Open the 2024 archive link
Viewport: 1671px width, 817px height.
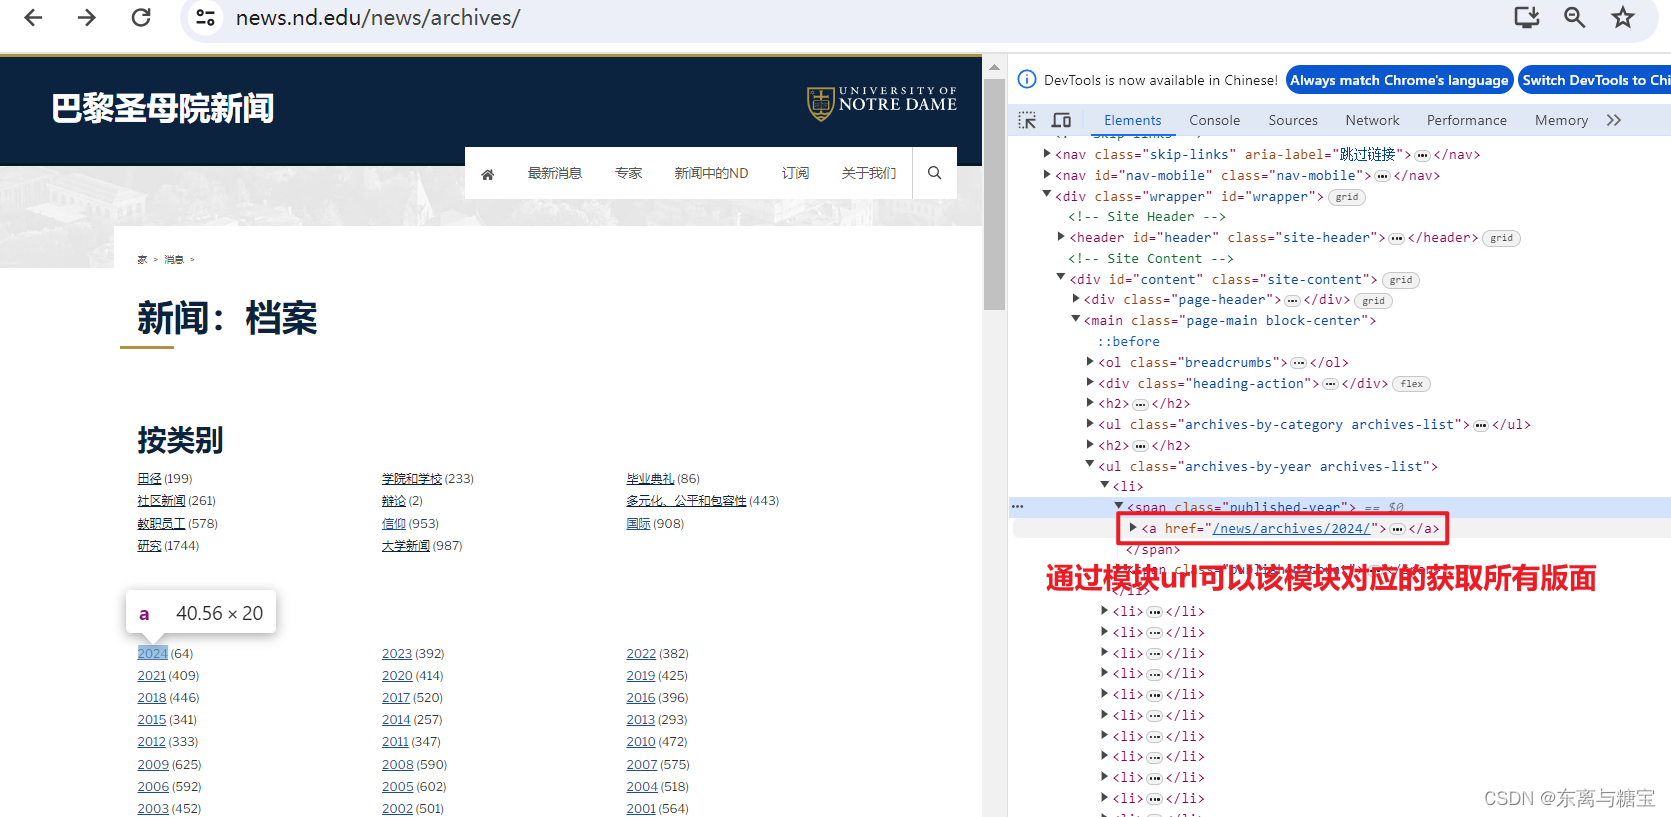click(x=152, y=654)
